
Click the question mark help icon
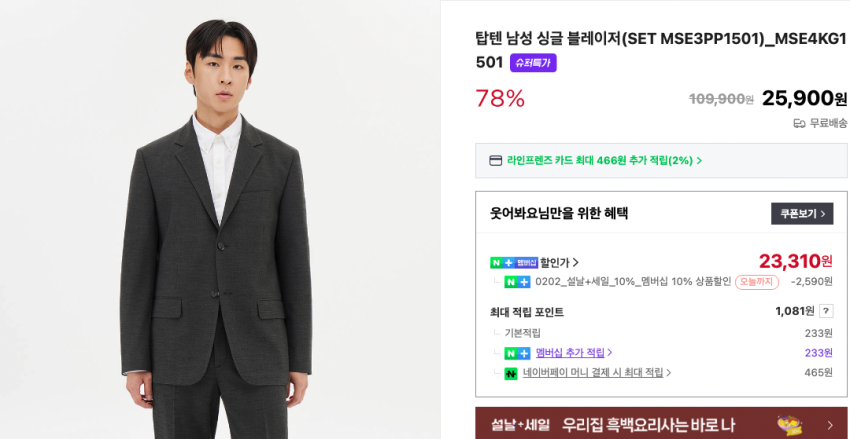[x=826, y=311]
